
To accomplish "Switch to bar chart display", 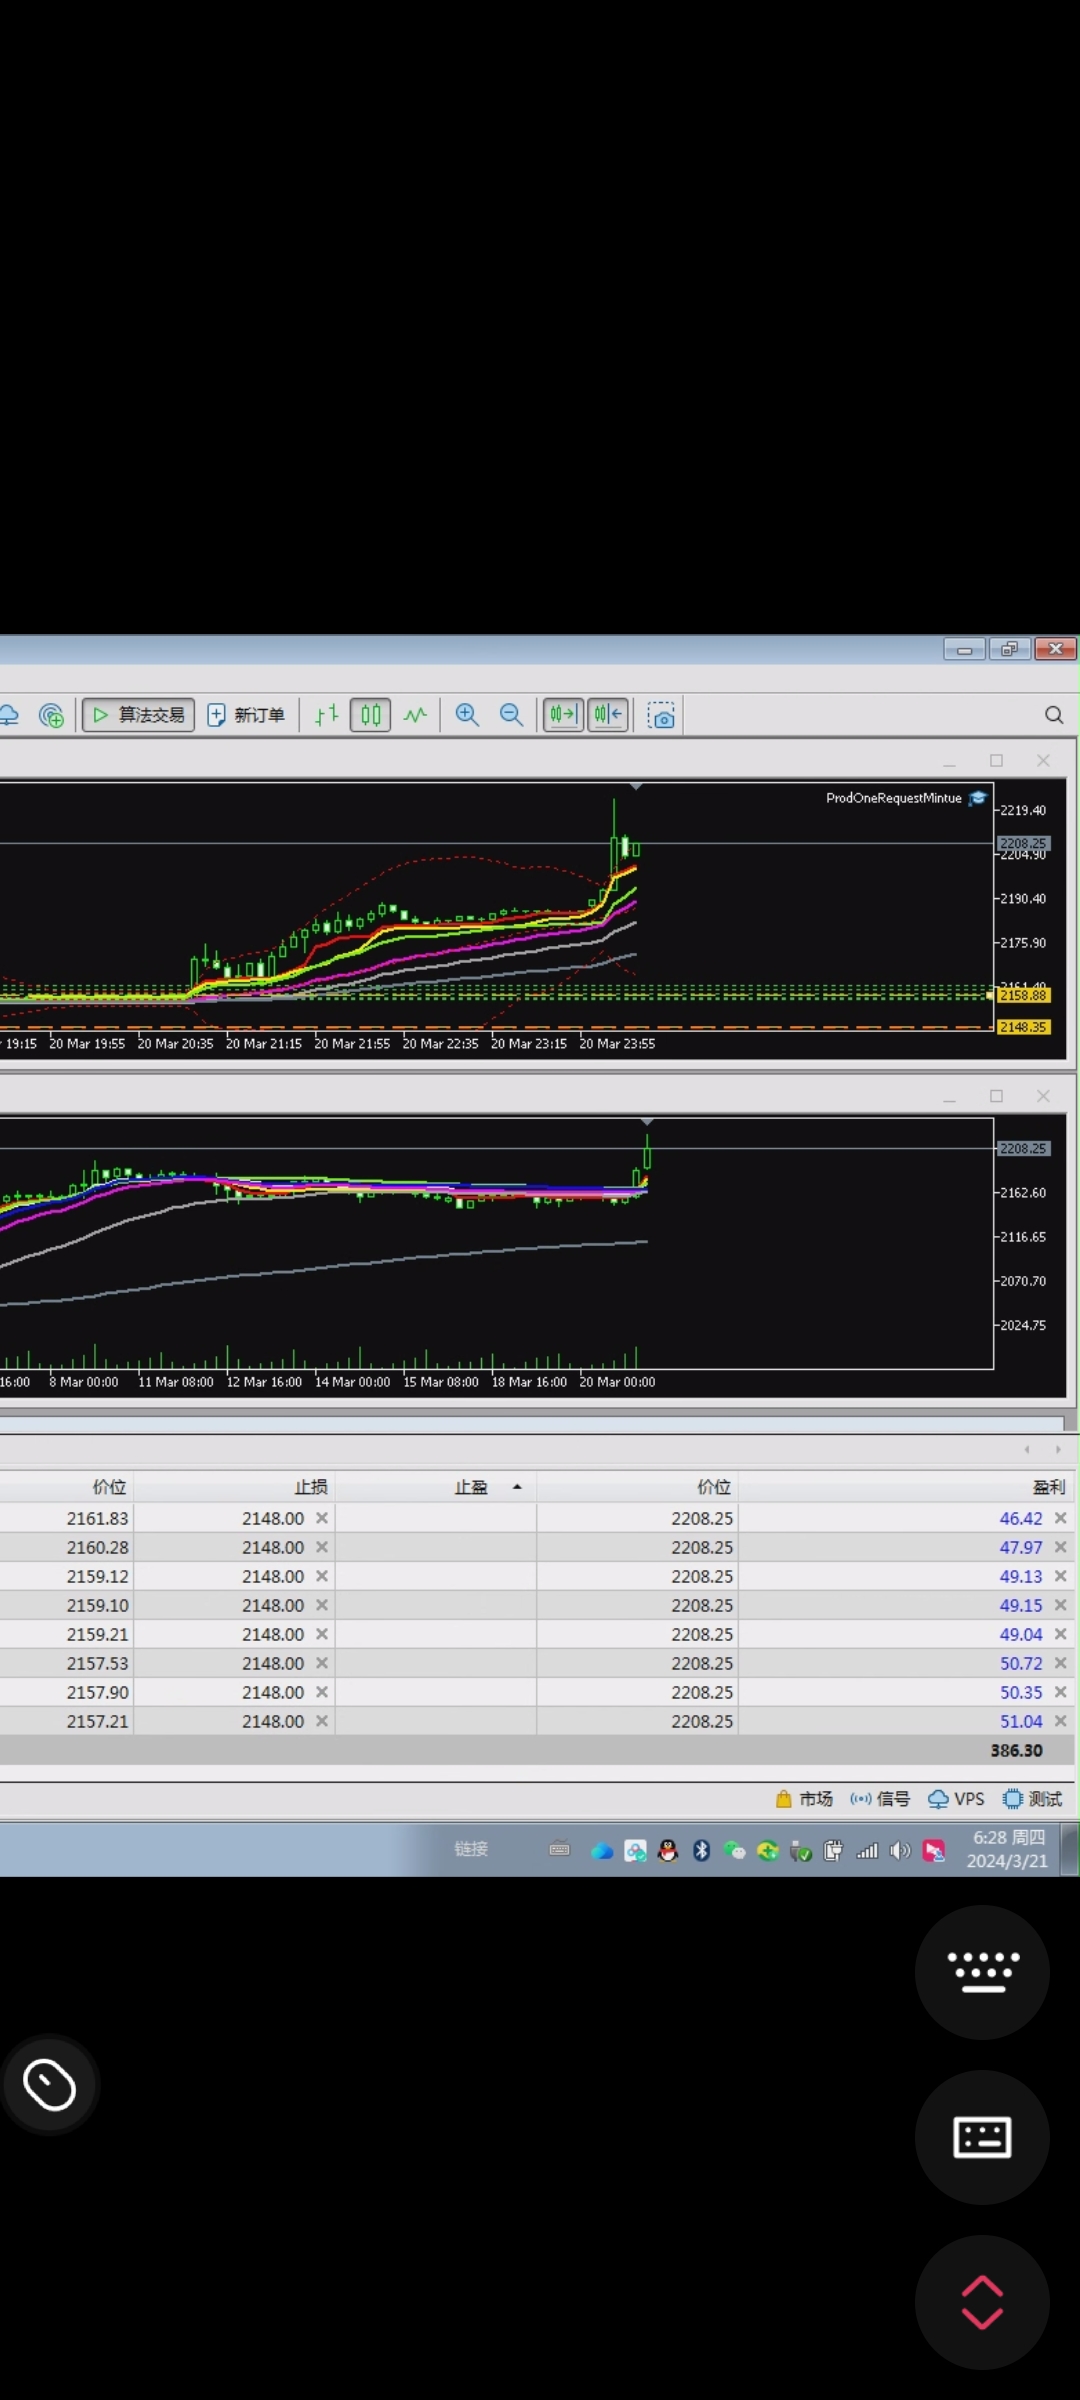I will pyautogui.click(x=327, y=715).
